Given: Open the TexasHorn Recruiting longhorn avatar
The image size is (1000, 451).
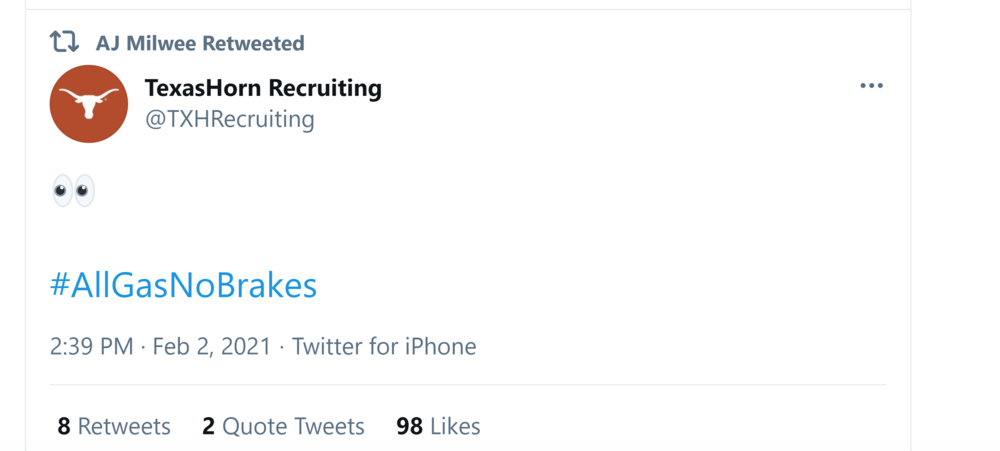Looking at the screenshot, I should tap(89, 104).
